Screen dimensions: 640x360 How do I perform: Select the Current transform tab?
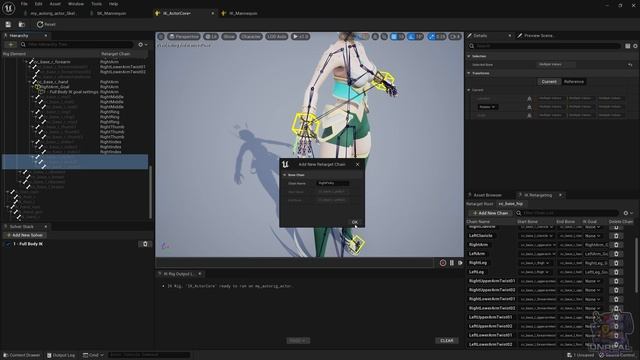pos(549,82)
